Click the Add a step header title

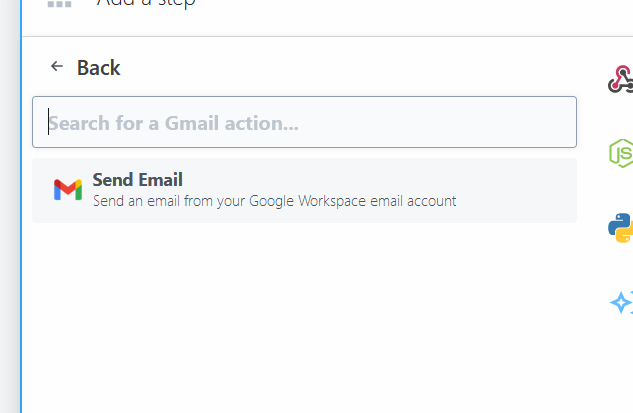click(146, 4)
